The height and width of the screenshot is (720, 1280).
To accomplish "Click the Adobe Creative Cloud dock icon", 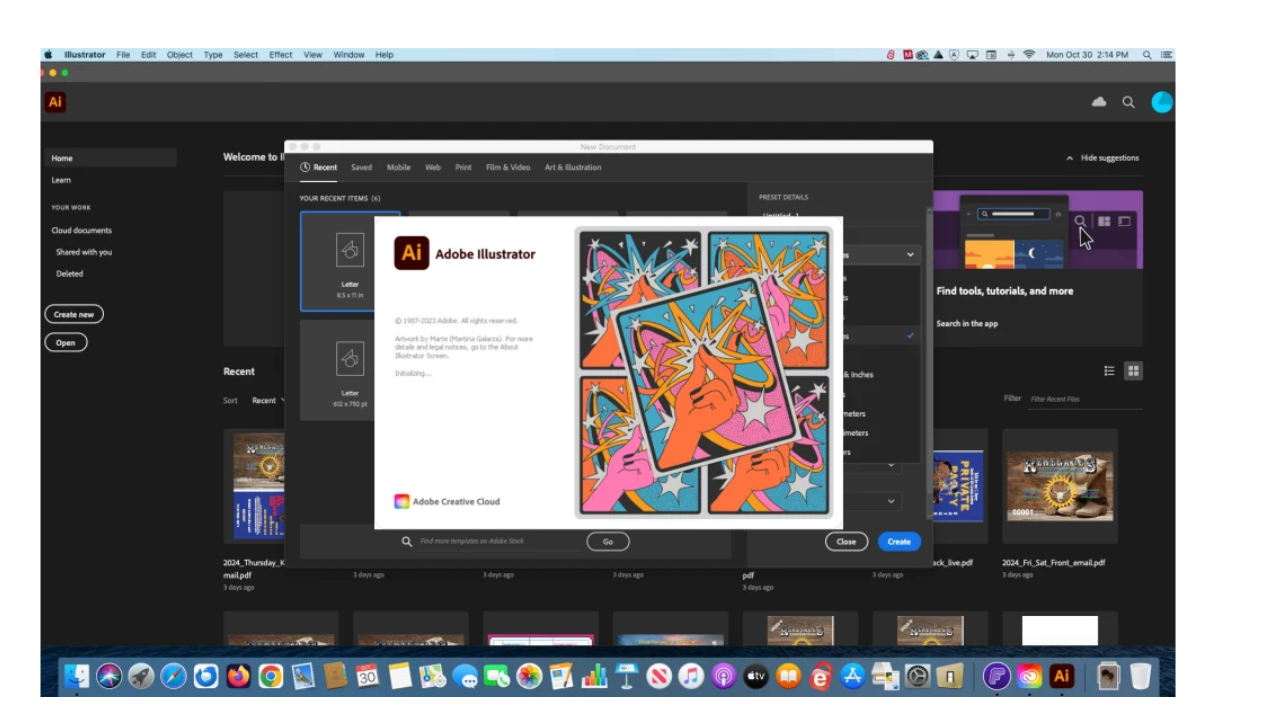I will point(1029,677).
